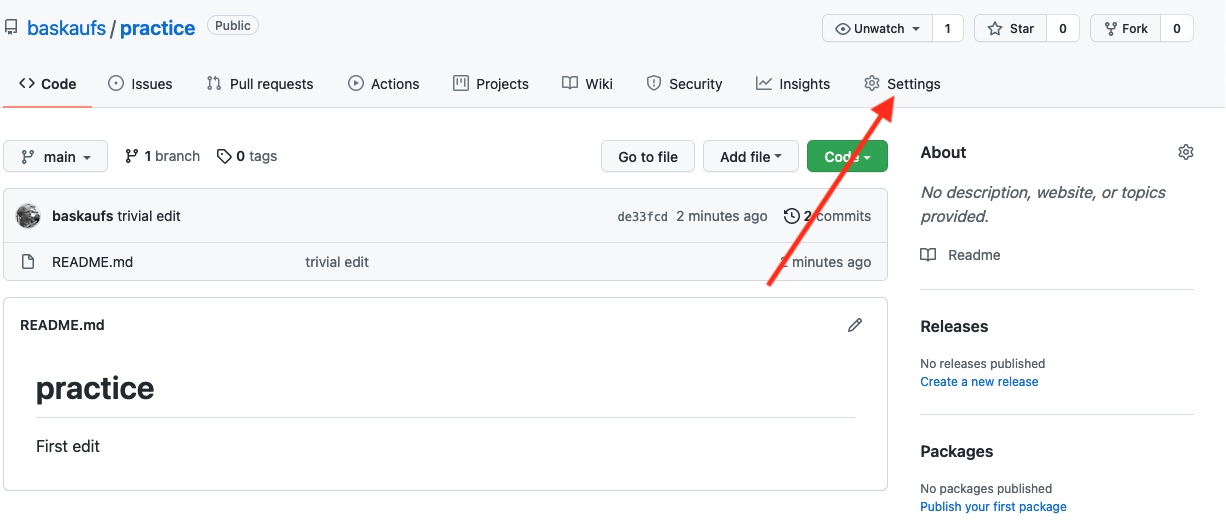The image size is (1226, 524).
Task: Go to the Actions tab
Action: [384, 84]
